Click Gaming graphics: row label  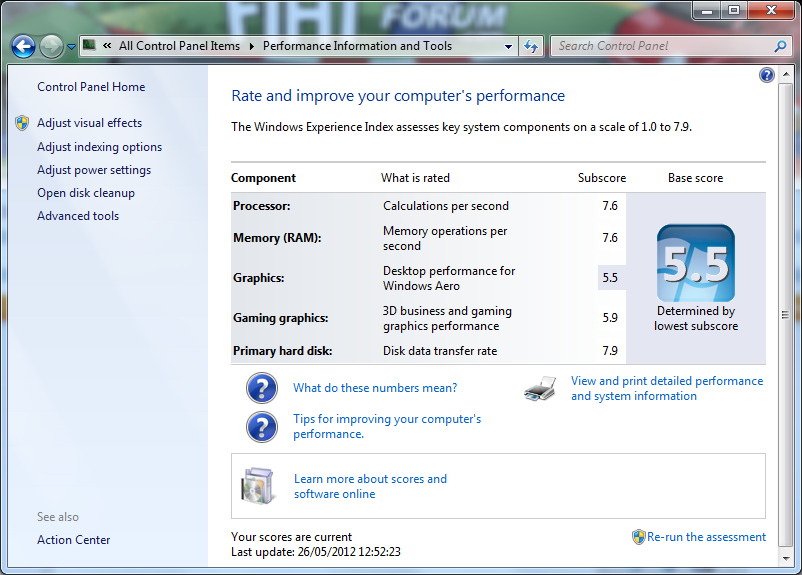point(280,318)
